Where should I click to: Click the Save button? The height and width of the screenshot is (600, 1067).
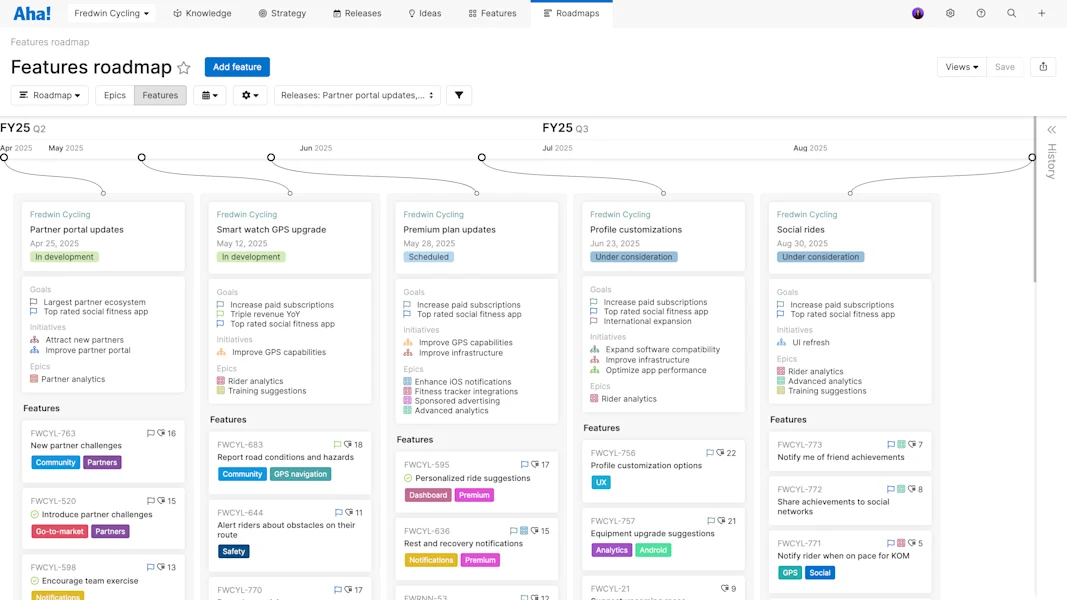1004,67
